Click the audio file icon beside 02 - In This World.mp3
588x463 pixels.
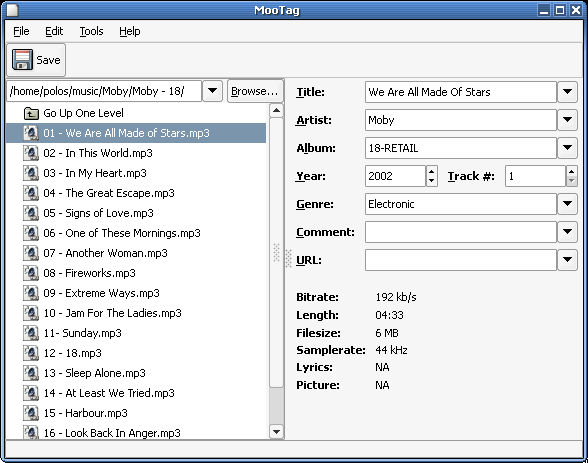pyautogui.click(x=31, y=153)
